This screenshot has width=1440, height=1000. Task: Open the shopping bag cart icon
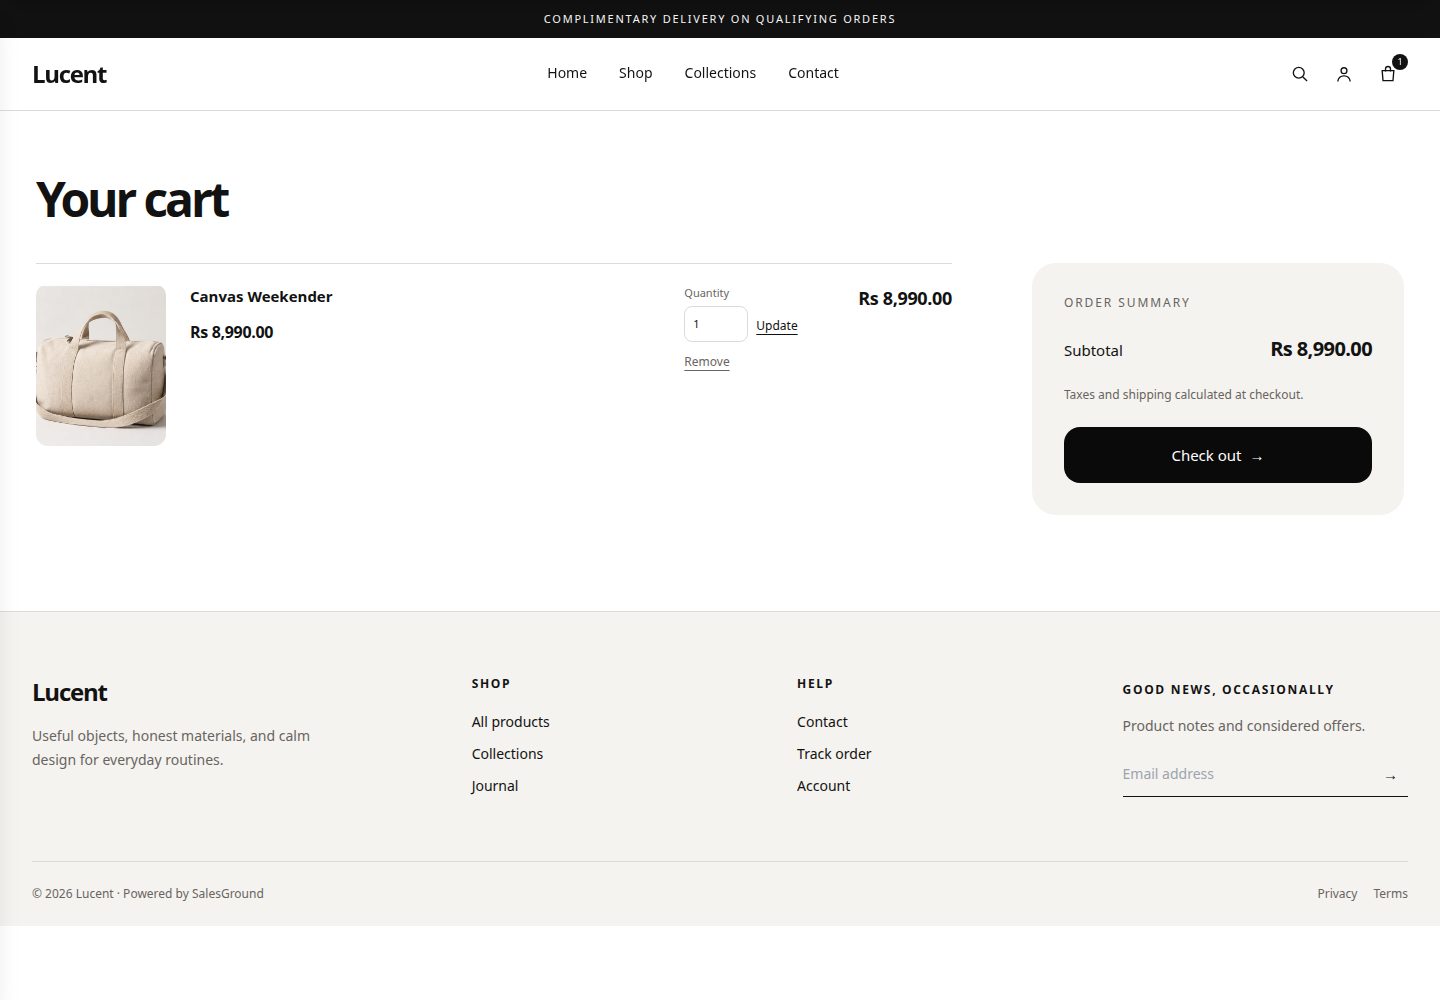coord(1388,73)
